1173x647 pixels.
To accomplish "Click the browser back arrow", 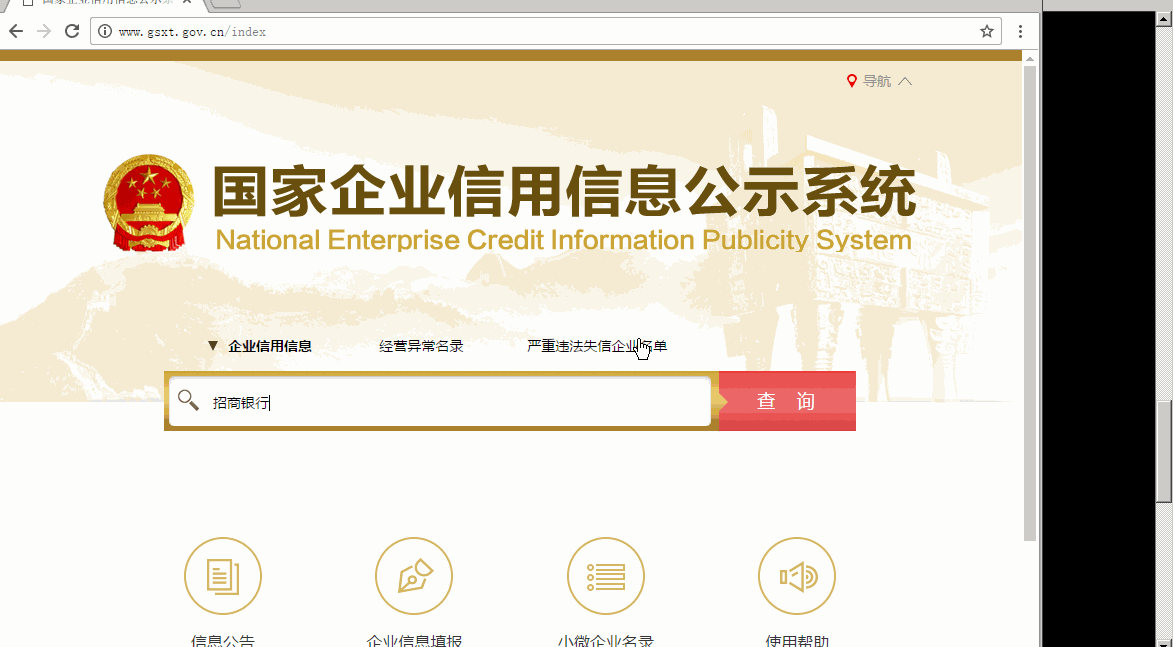I will tap(16, 31).
